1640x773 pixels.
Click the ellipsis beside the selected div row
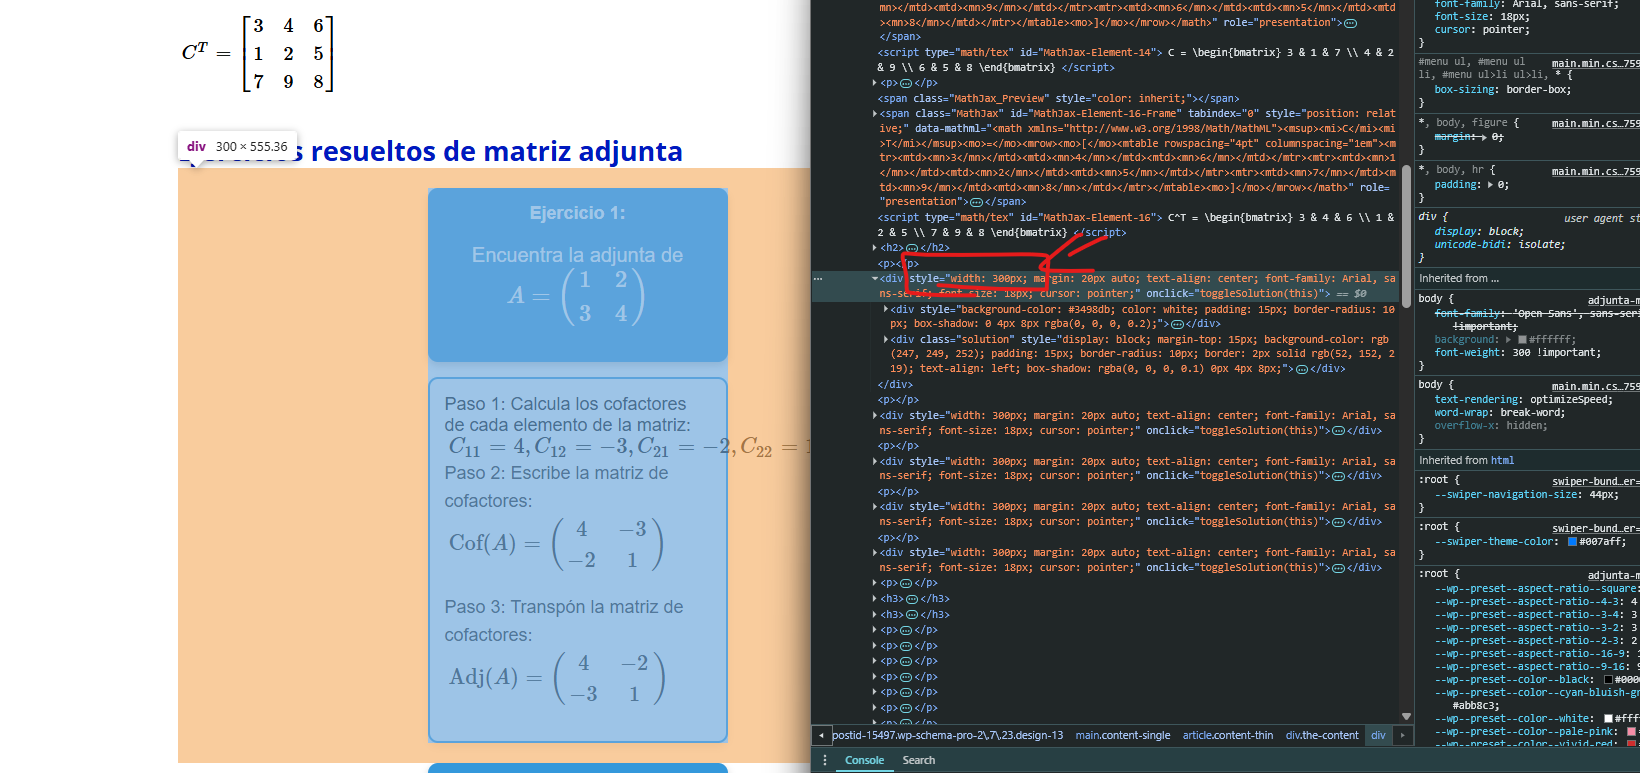point(819,279)
